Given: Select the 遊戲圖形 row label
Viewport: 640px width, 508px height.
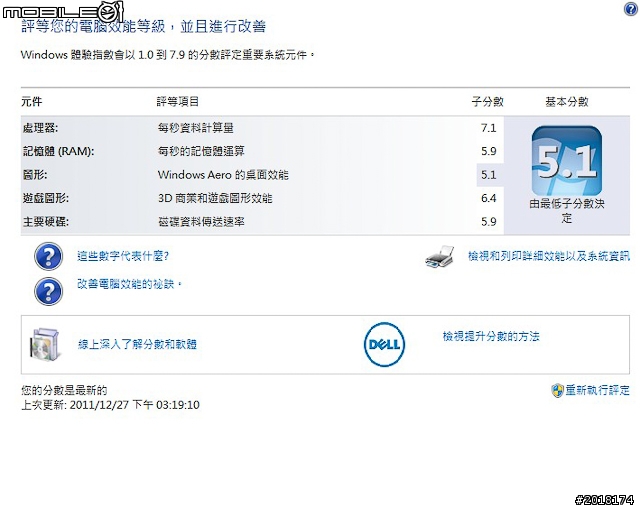Looking at the screenshot, I should [46, 198].
